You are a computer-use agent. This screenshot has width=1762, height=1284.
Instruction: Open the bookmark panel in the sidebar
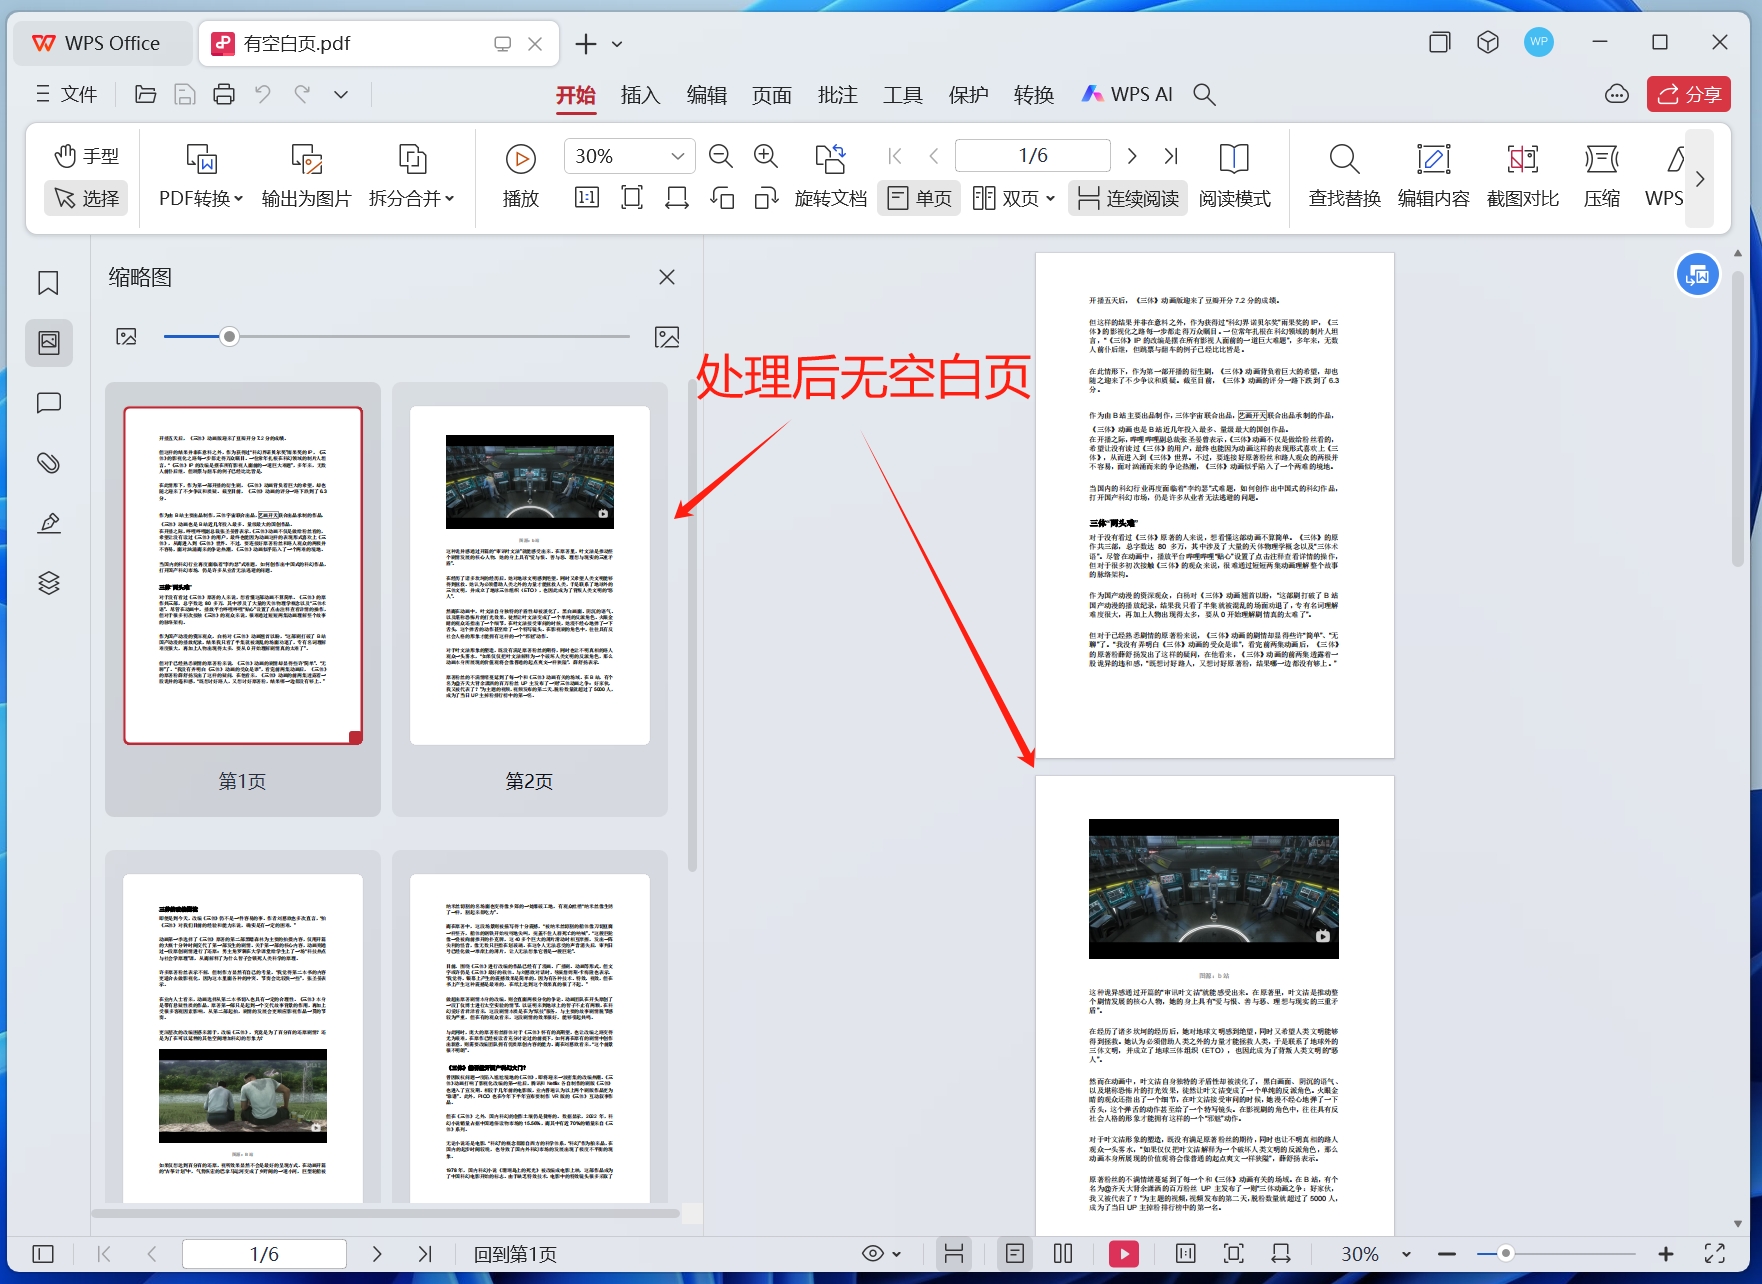click(x=48, y=283)
